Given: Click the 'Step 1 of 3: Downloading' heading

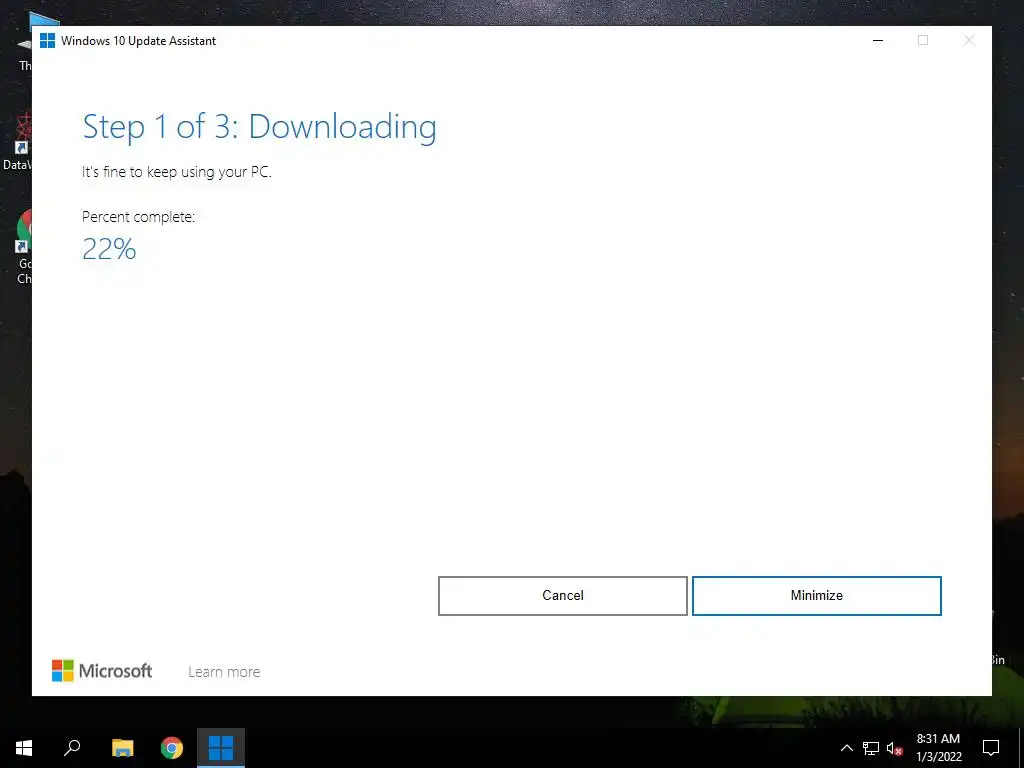Looking at the screenshot, I should pos(259,127).
